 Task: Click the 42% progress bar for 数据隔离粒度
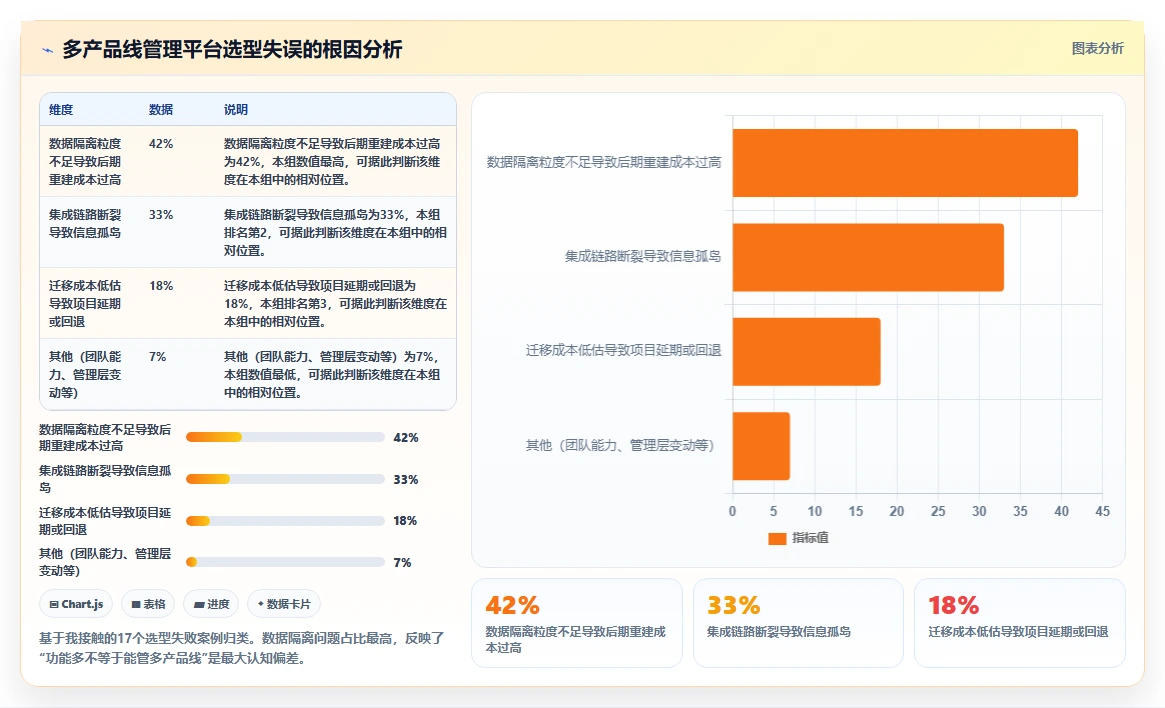pyautogui.click(x=285, y=438)
